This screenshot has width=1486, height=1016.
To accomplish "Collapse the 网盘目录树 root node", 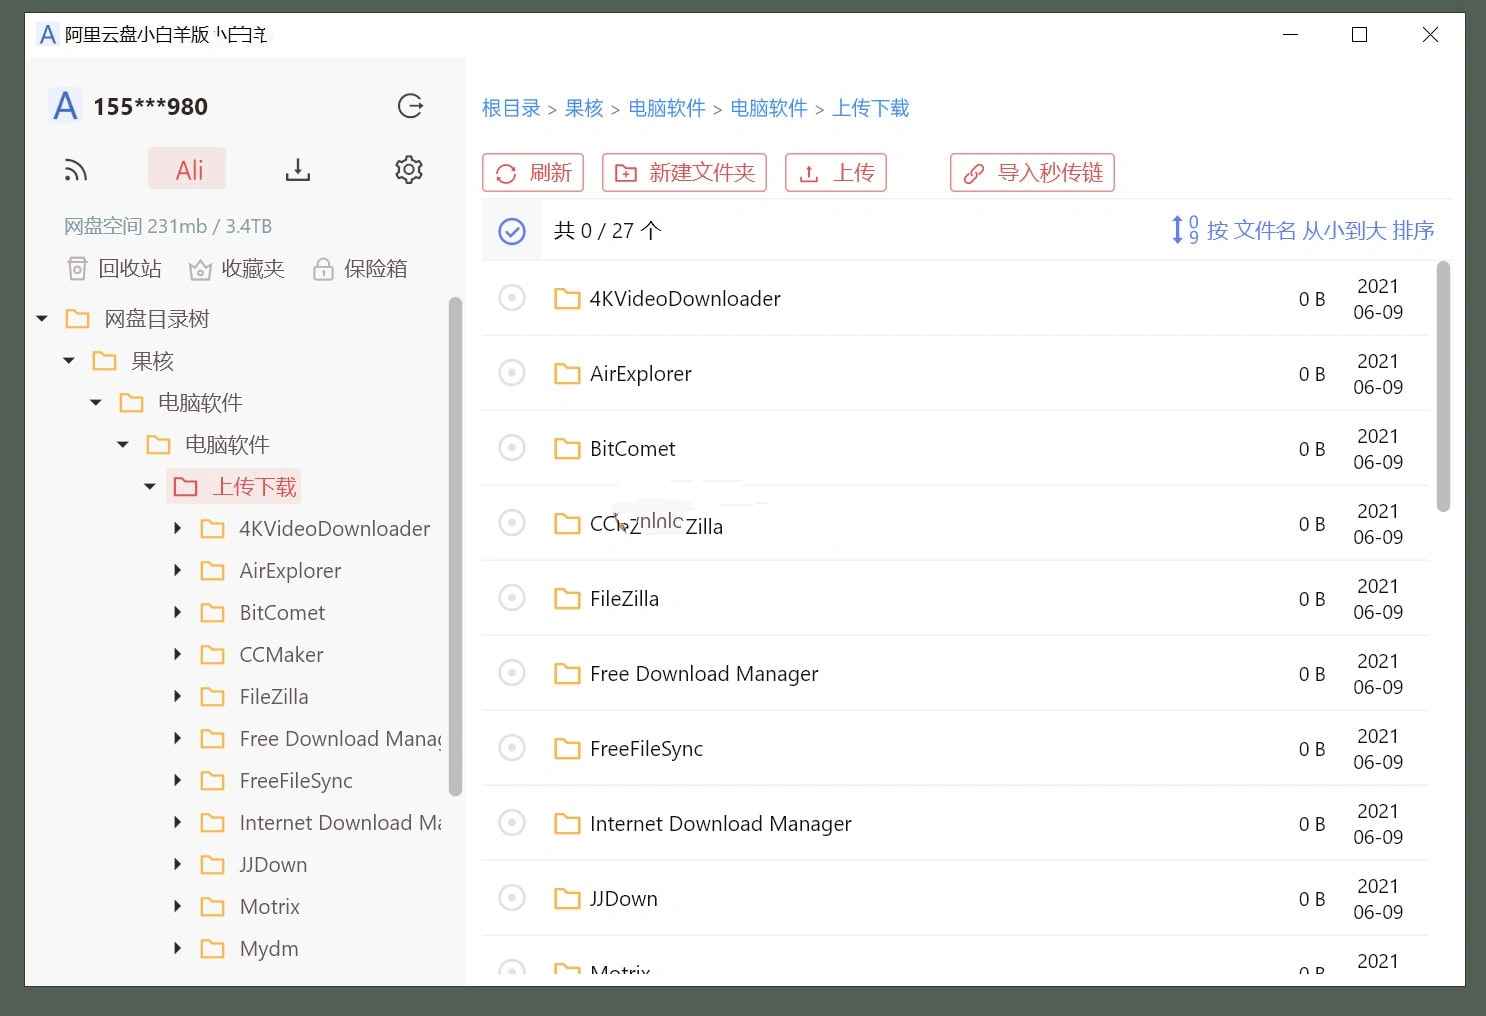I will click(42, 317).
